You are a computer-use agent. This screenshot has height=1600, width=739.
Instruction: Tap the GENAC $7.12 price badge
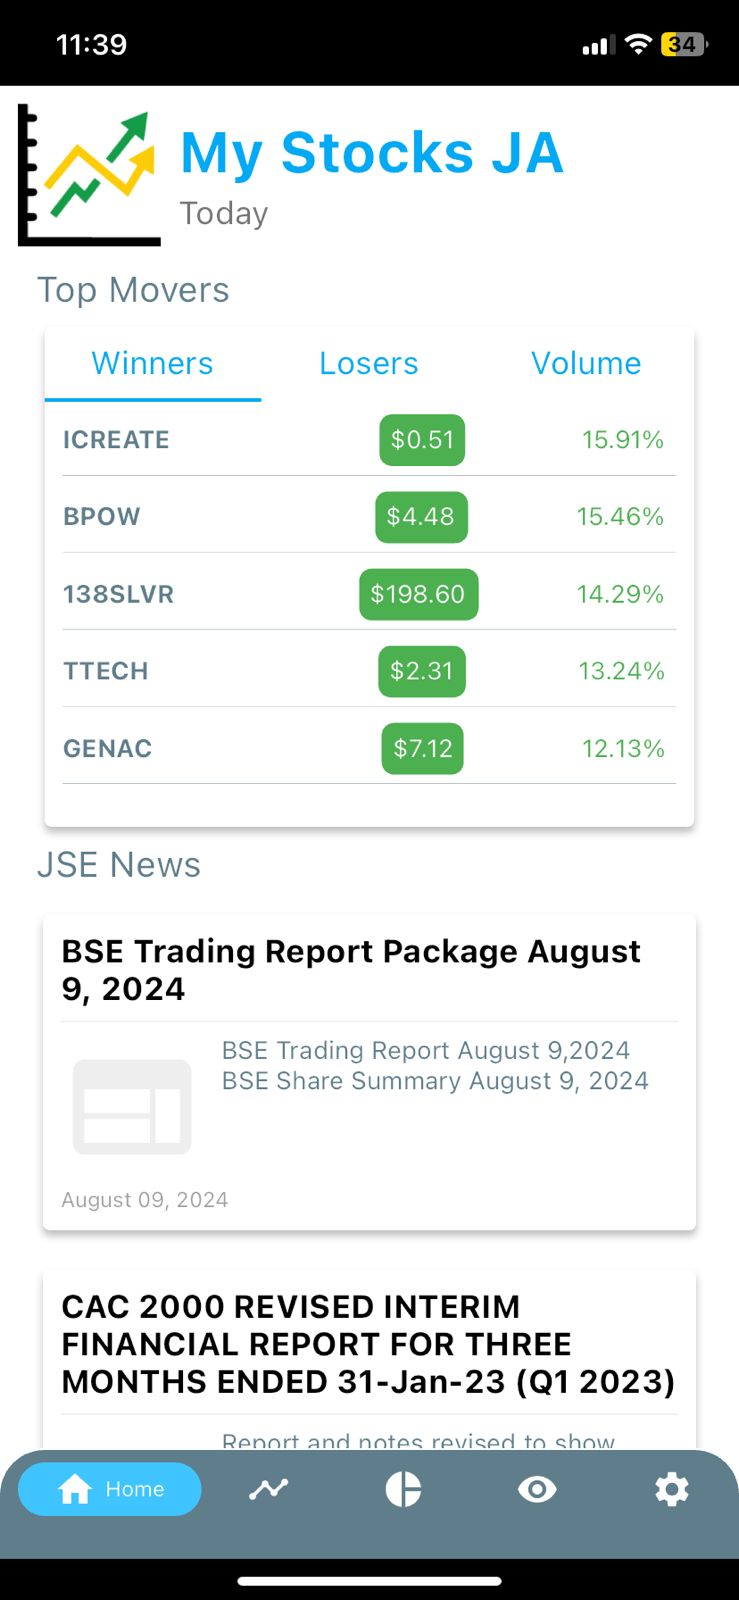(x=422, y=748)
